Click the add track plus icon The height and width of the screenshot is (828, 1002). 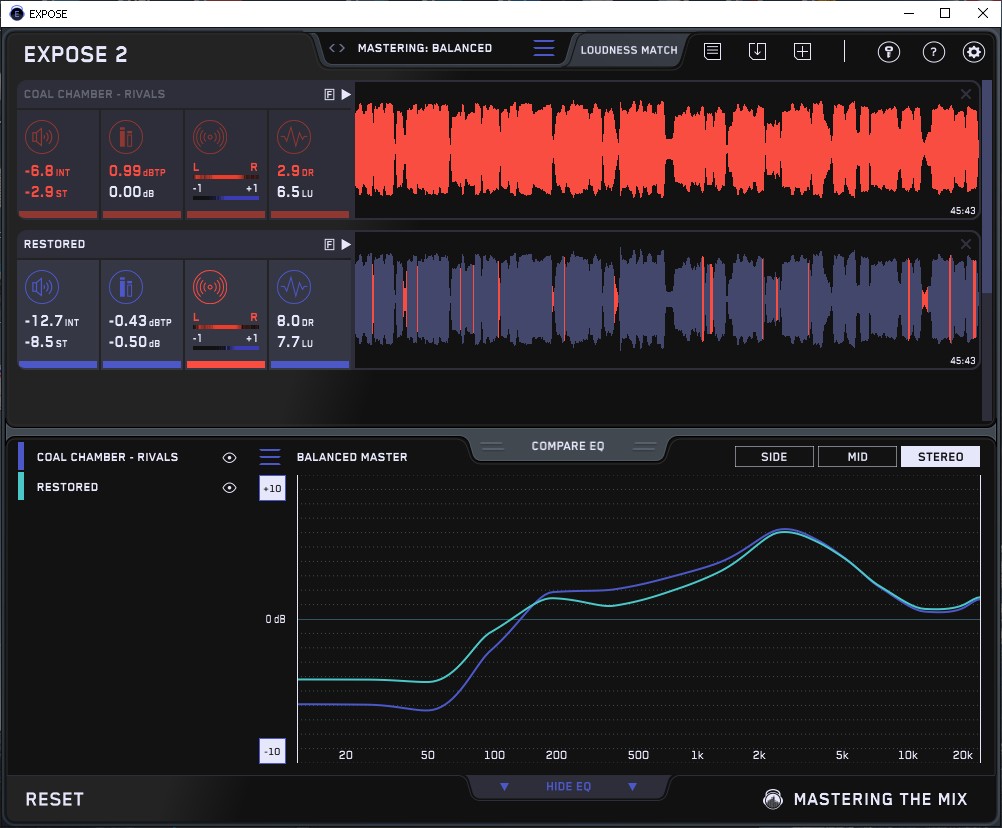802,51
